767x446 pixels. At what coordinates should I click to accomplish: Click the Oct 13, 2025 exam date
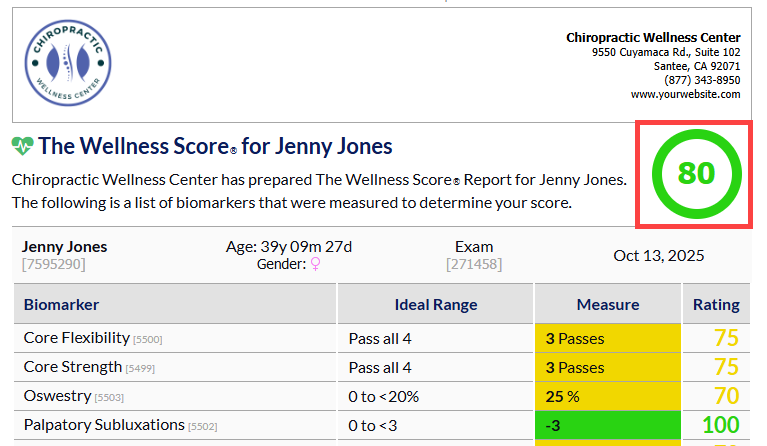(658, 255)
